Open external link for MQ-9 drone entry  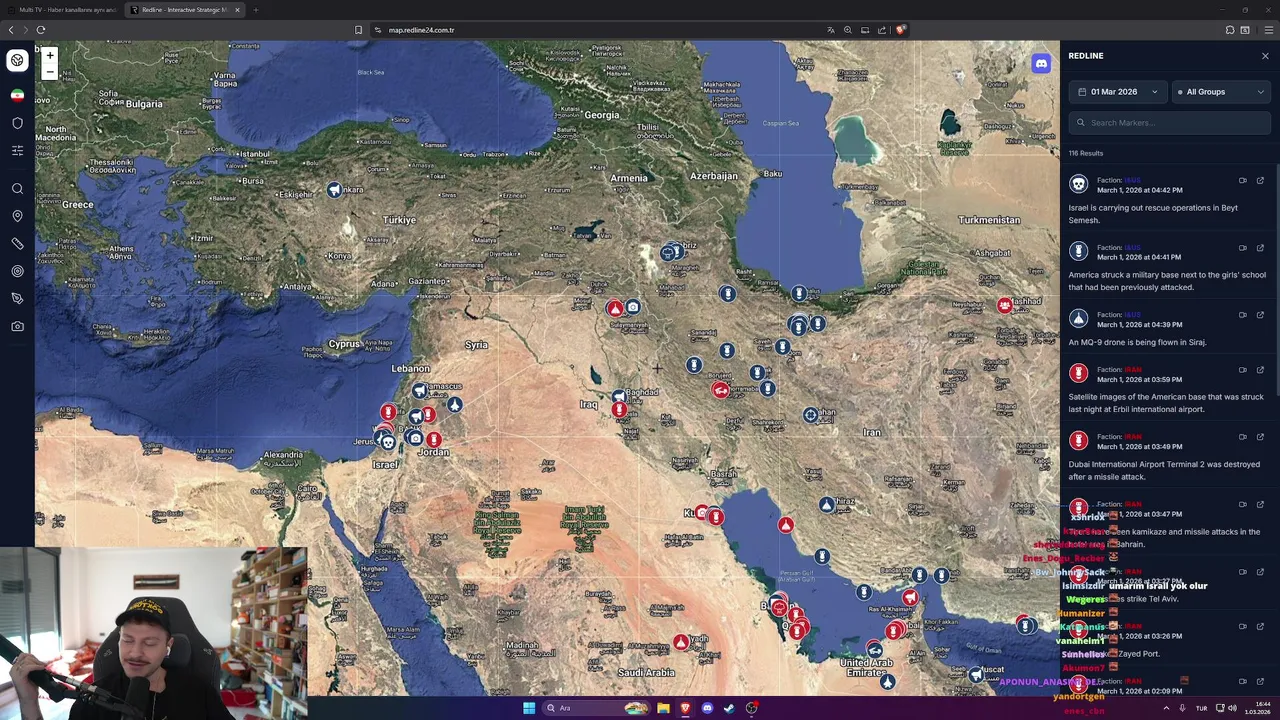pyautogui.click(x=1260, y=315)
